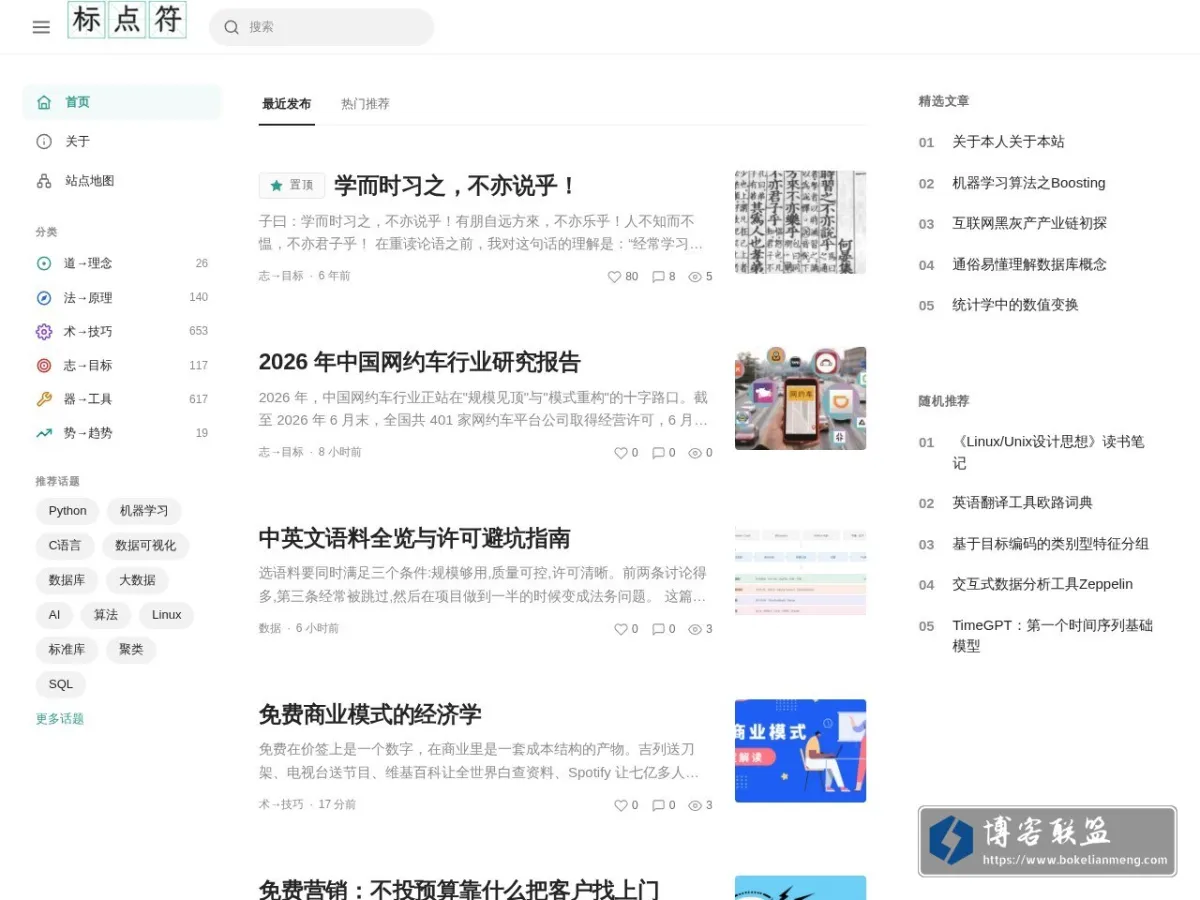Open 关于 in the sidebar

(x=122, y=141)
